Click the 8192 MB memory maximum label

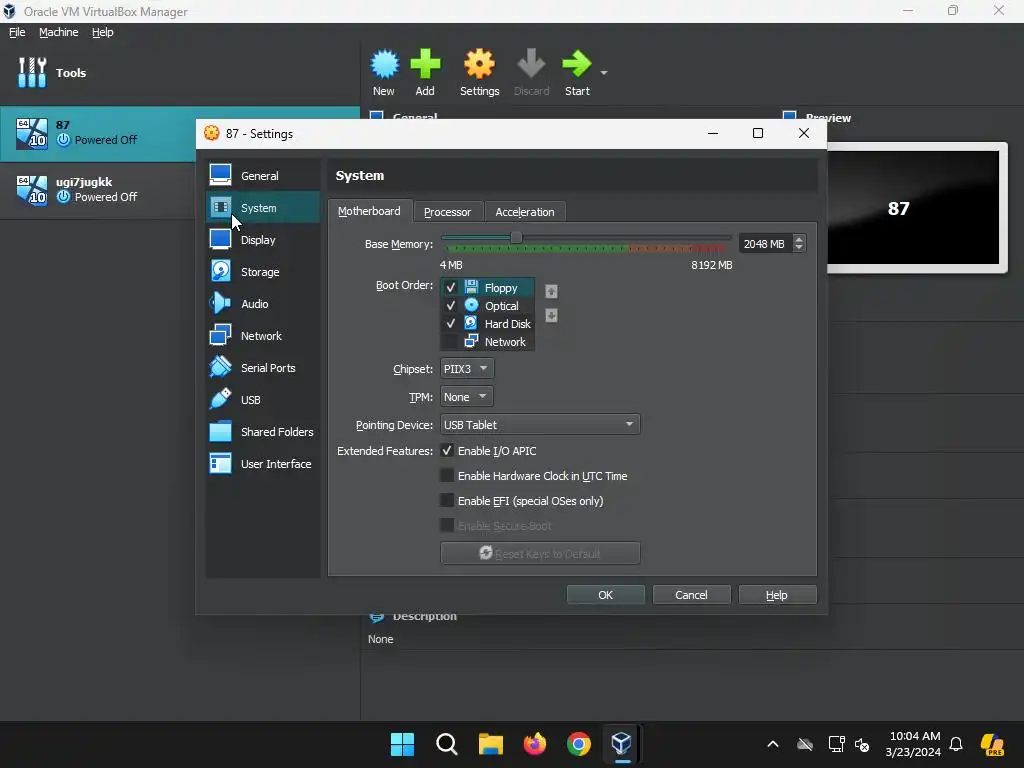click(712, 265)
